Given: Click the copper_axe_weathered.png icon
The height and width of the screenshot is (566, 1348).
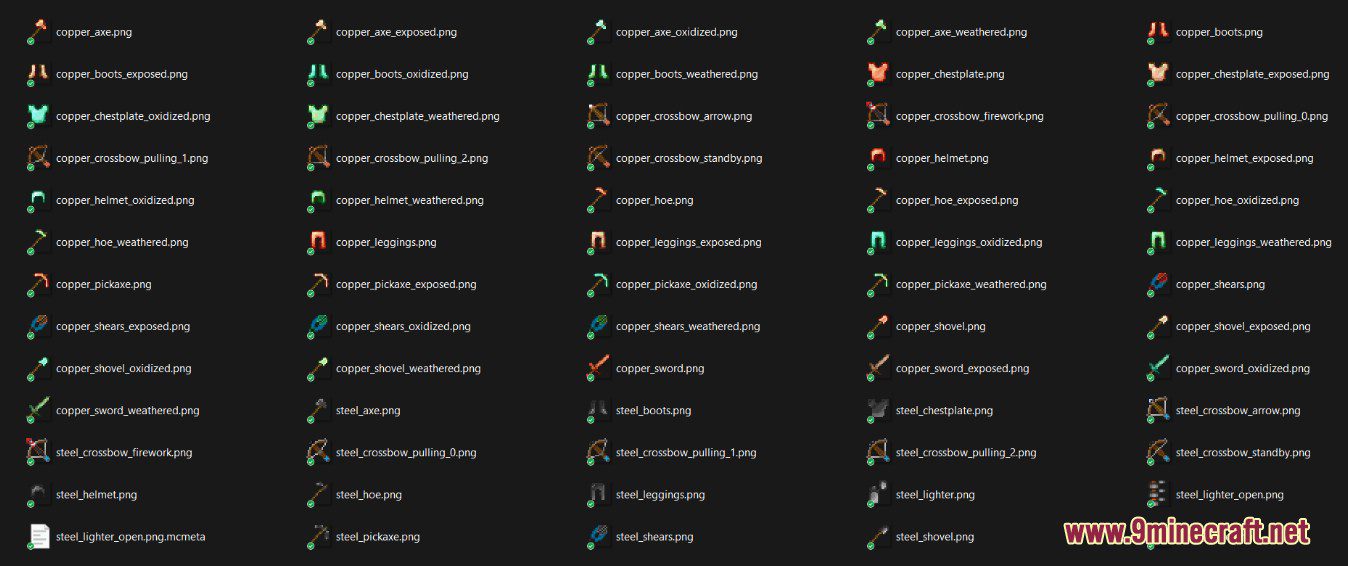Looking at the screenshot, I should click(878, 32).
